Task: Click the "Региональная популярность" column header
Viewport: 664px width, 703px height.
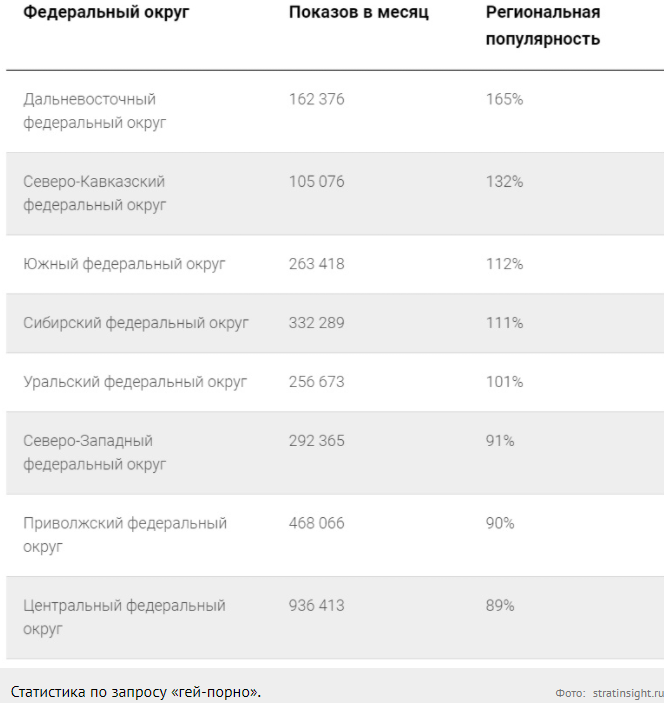Action: click(543, 26)
